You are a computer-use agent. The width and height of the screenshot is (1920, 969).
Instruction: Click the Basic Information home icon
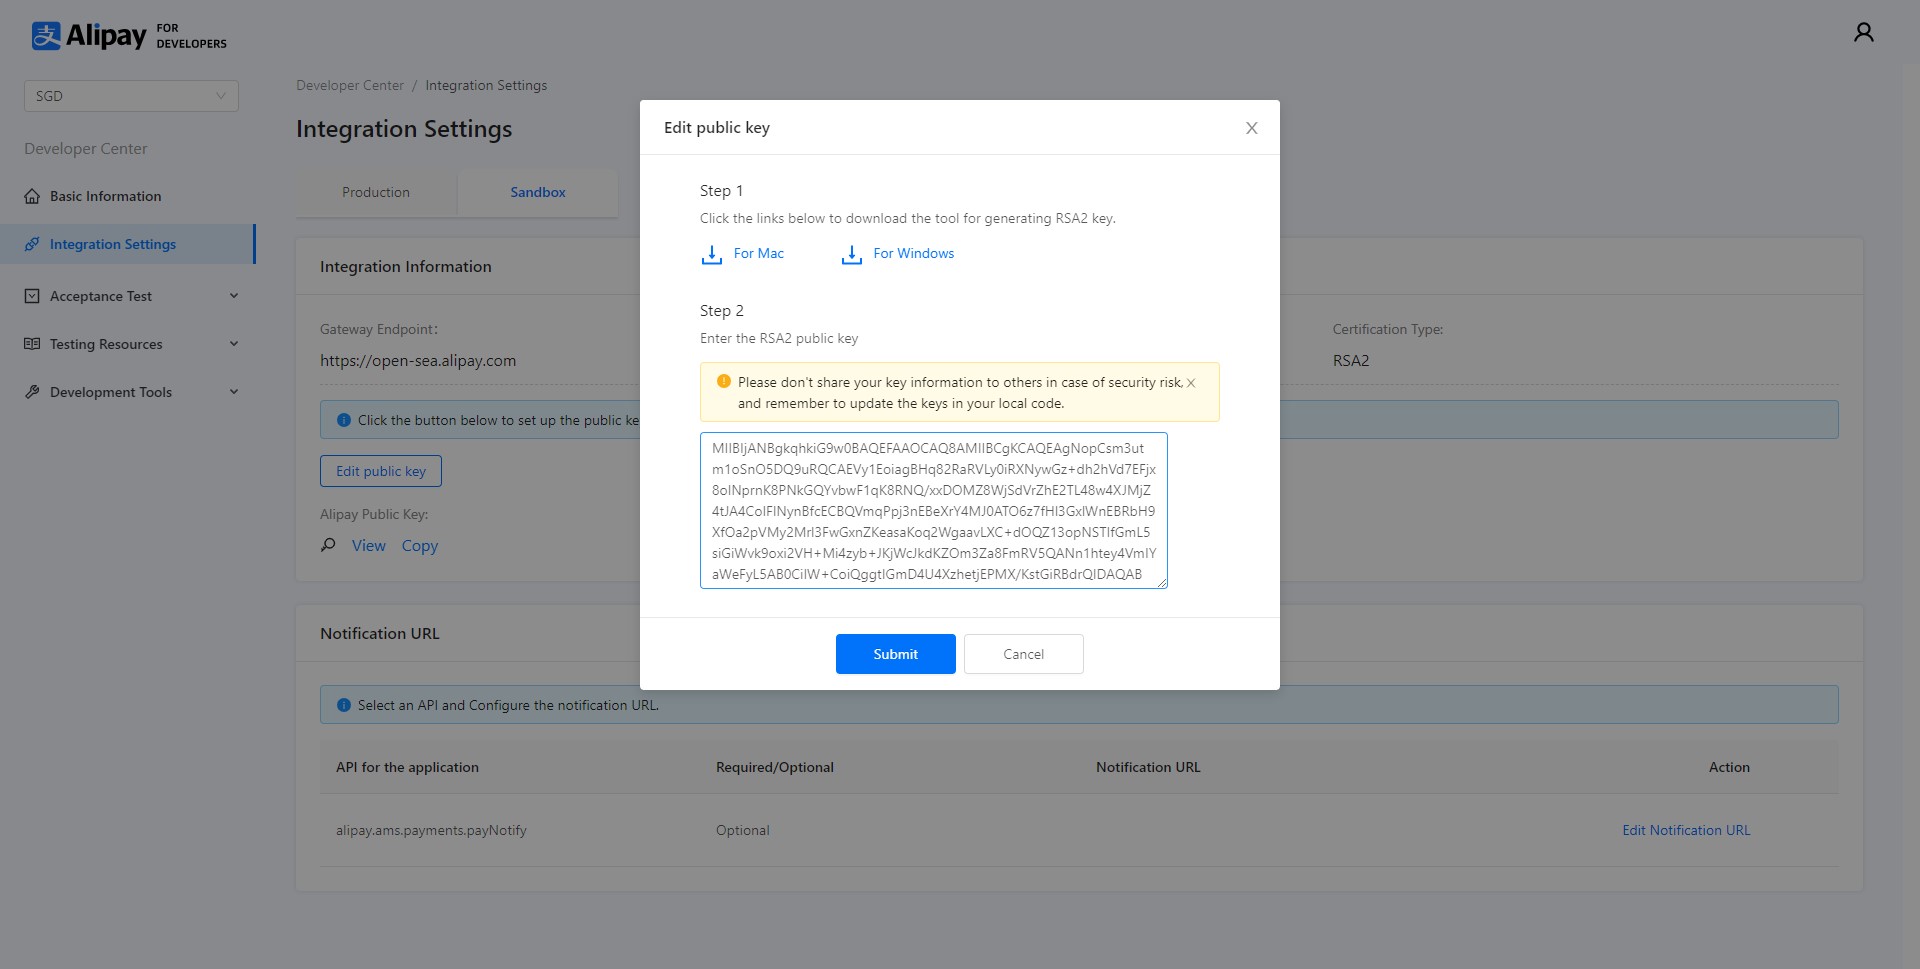pos(32,196)
